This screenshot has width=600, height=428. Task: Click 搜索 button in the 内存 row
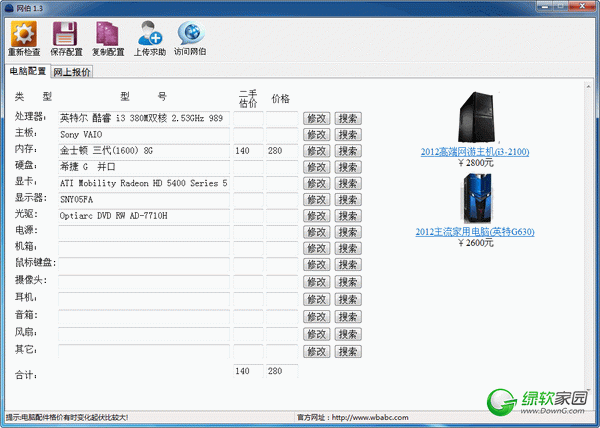pyautogui.click(x=348, y=151)
